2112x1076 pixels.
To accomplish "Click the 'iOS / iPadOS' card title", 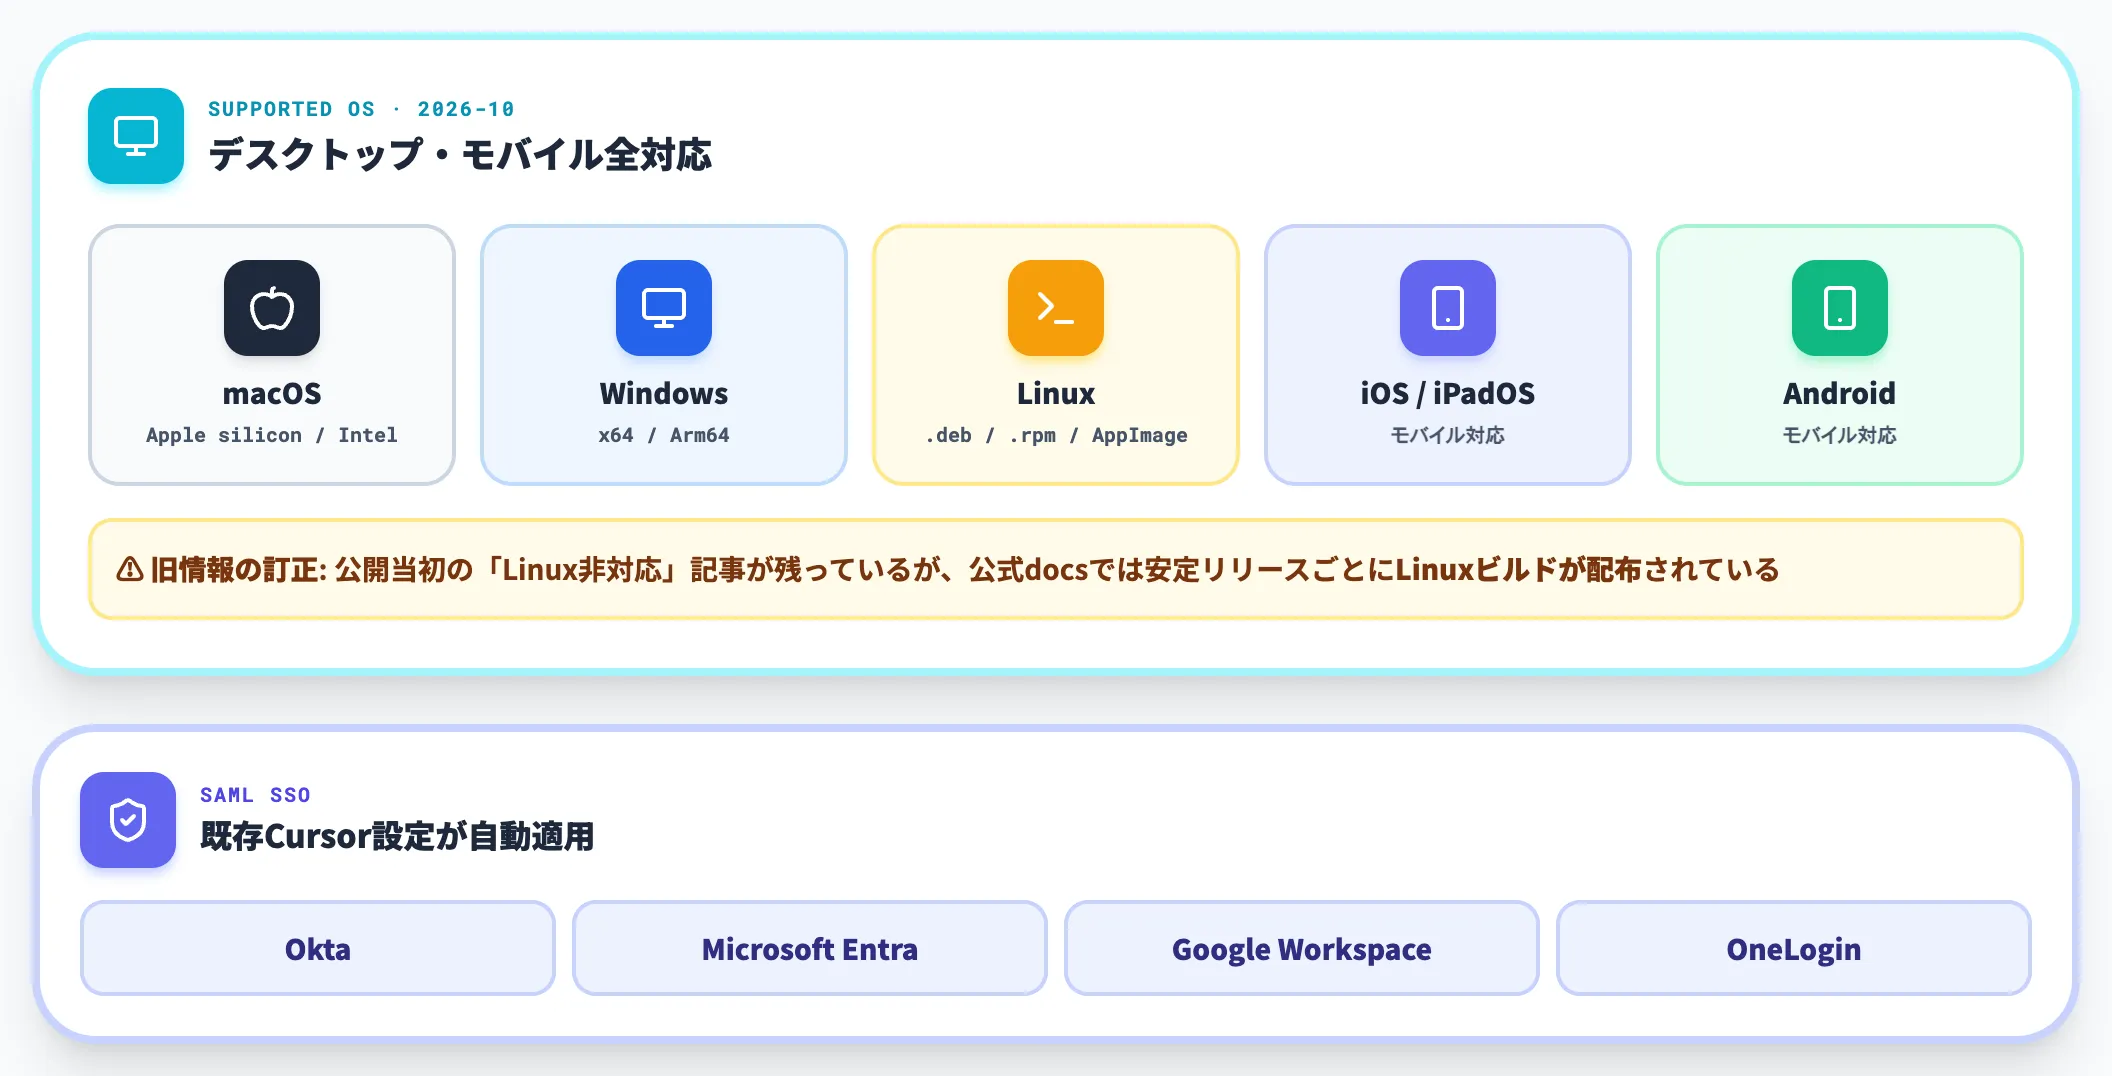I will (1448, 393).
